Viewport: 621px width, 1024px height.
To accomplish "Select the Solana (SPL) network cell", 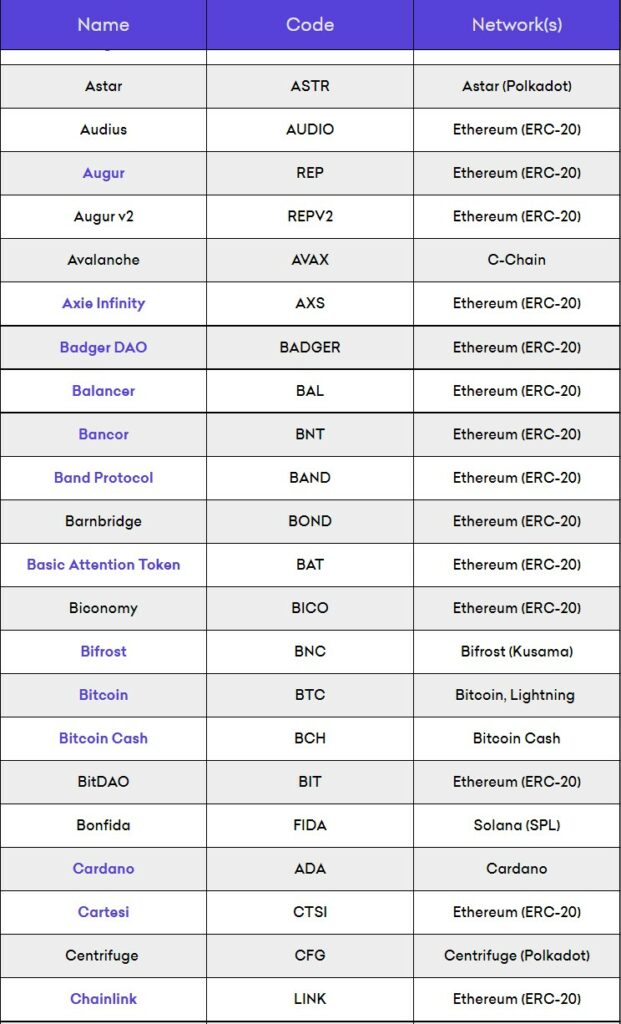I will tap(516, 825).
